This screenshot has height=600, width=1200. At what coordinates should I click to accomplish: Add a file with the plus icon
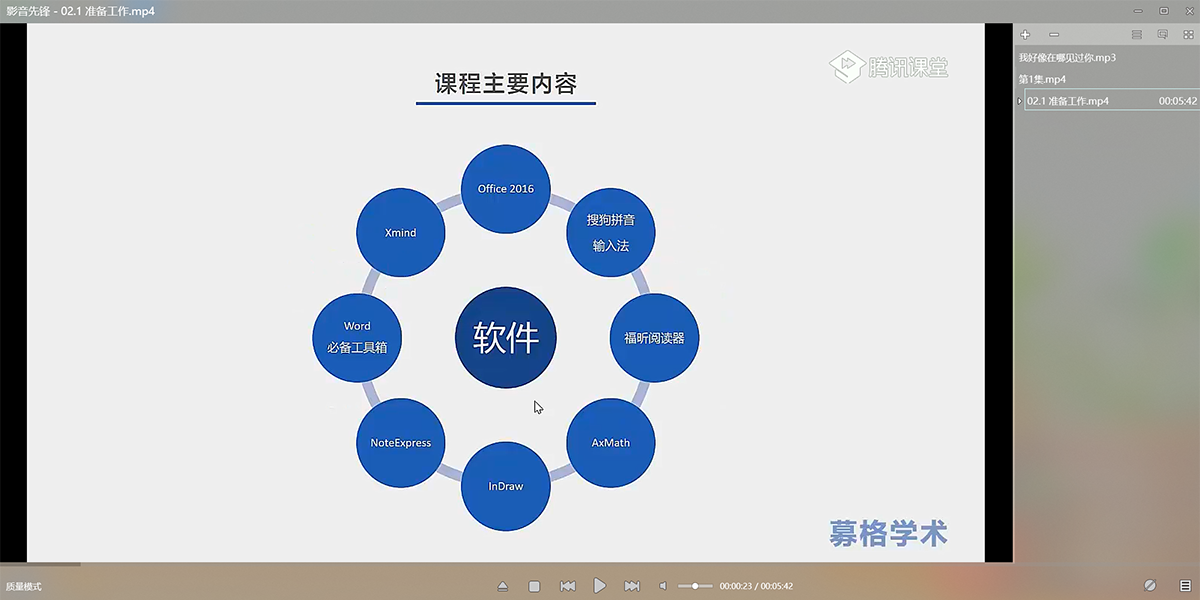click(x=1025, y=35)
